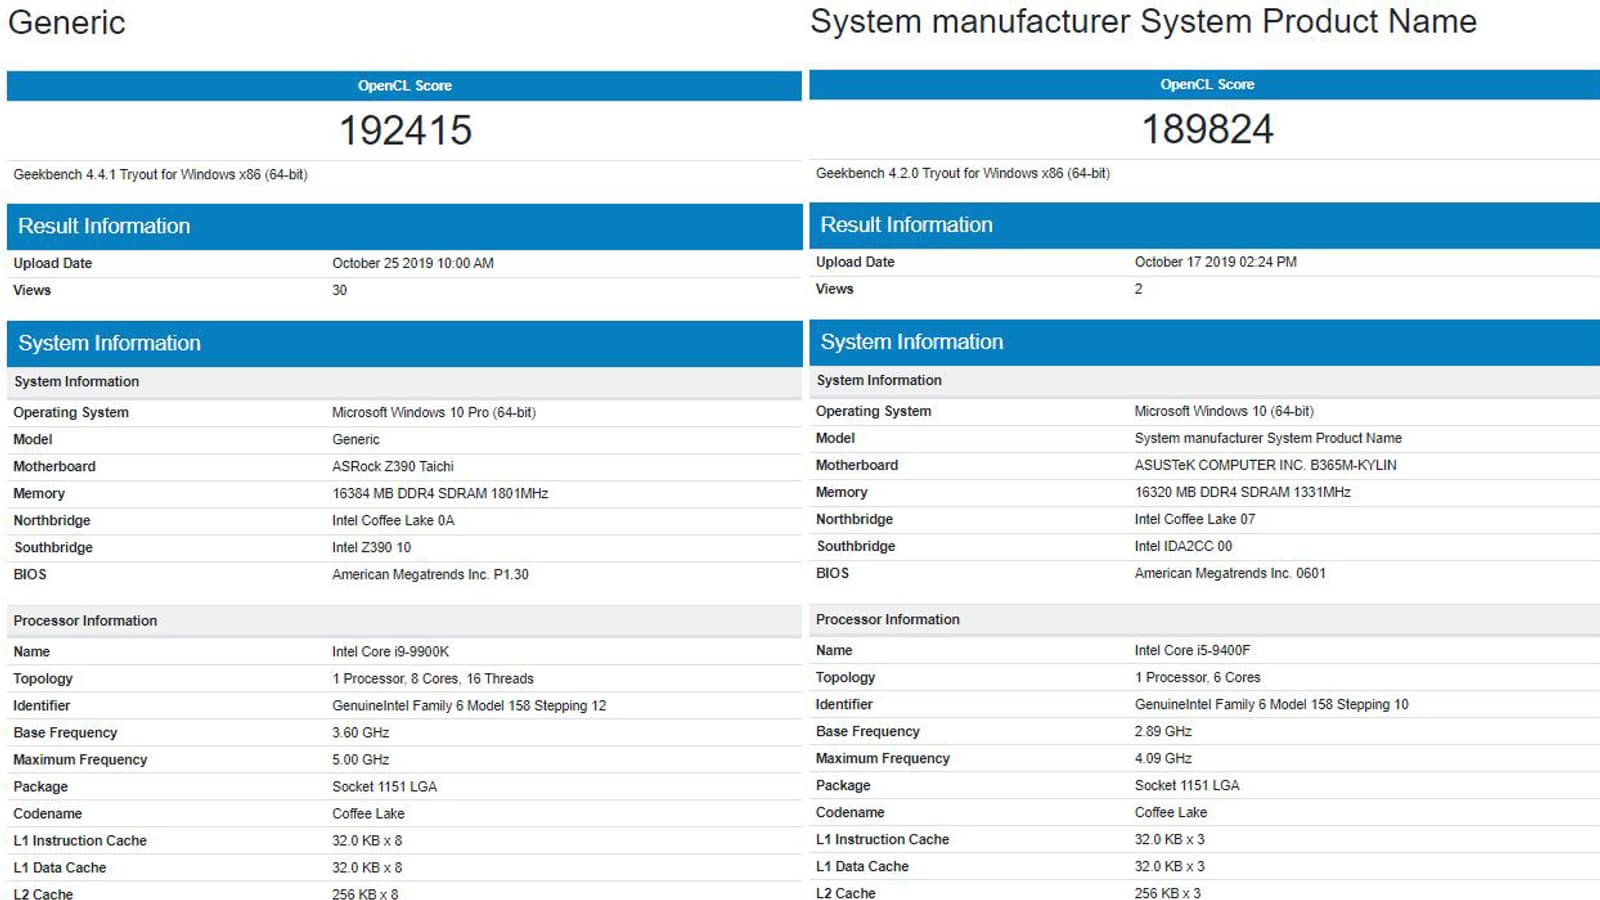Select 'Microsoft Windows 10 Pro (64-bit)' operating system value
Screen dimensions: 1600x900
coord(434,412)
